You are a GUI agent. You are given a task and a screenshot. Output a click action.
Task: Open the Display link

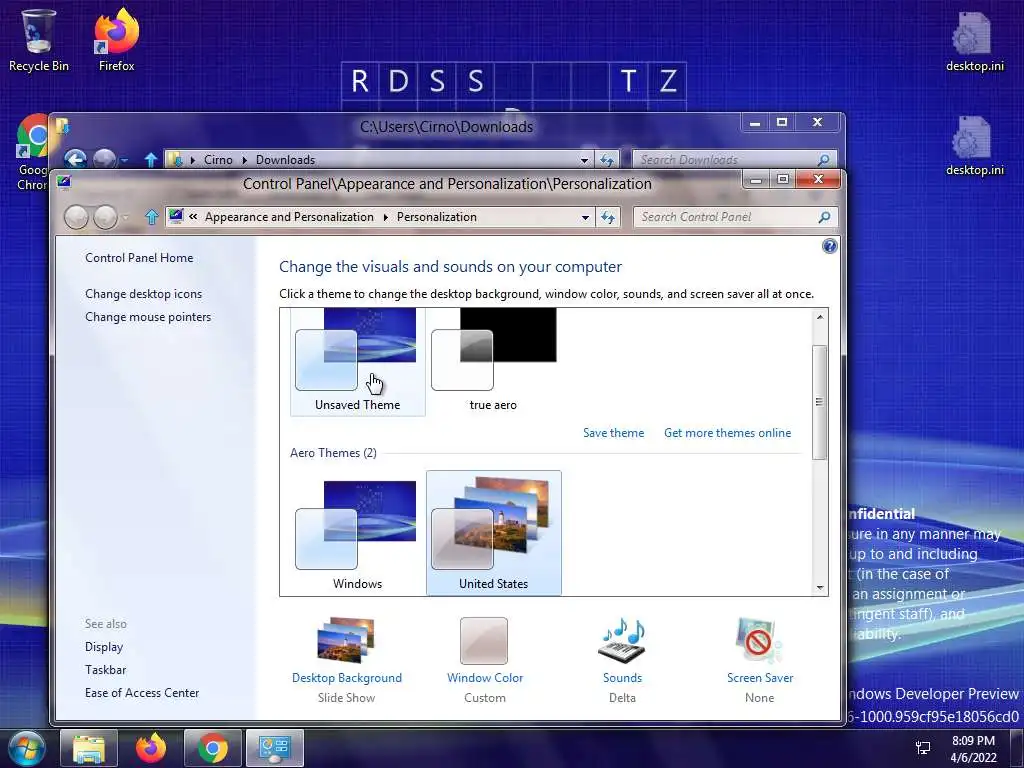(104, 647)
